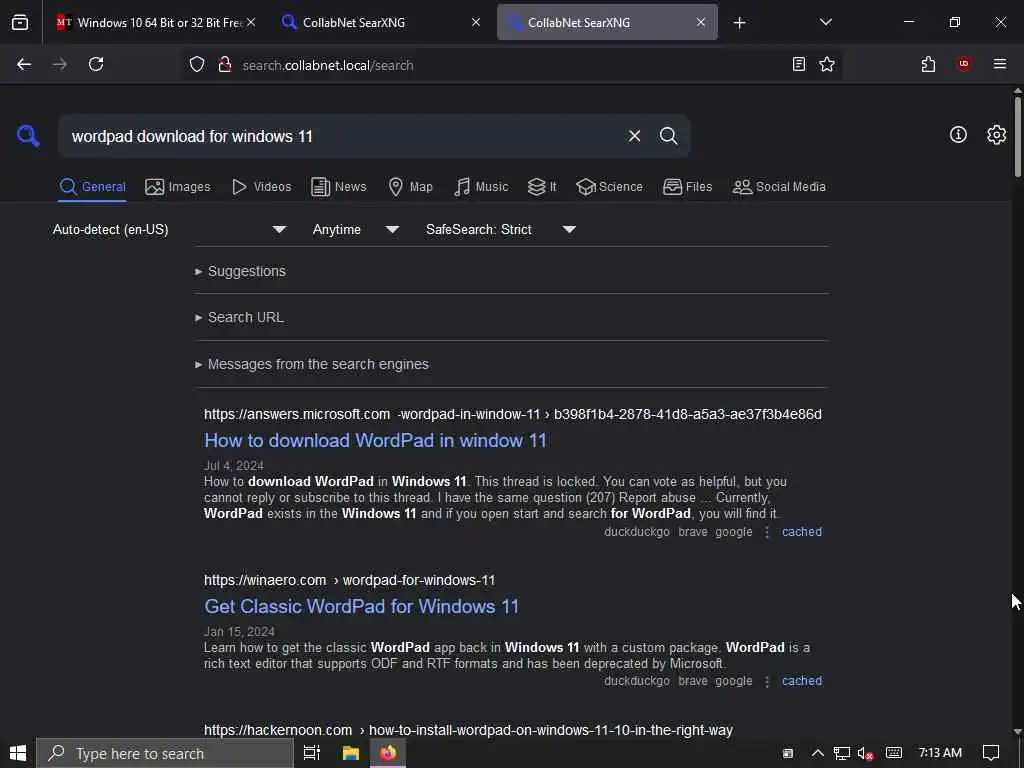Image resolution: width=1024 pixels, height=768 pixels.
Task: Select the Videos search category
Action: [x=261, y=187]
